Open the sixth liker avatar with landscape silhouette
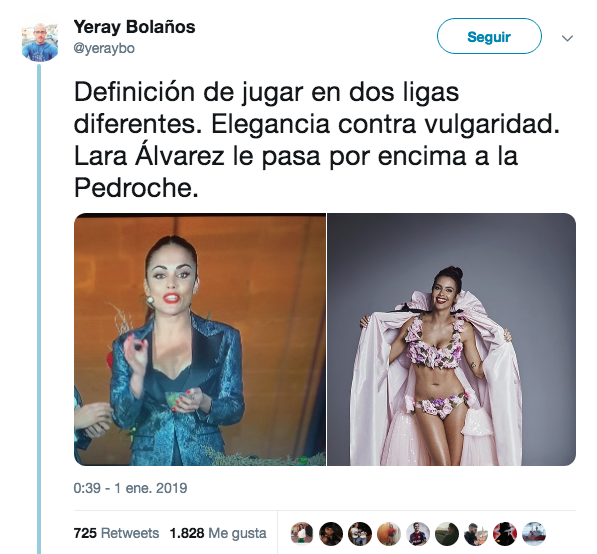Image resolution: width=597 pixels, height=554 pixels. pos(447,533)
